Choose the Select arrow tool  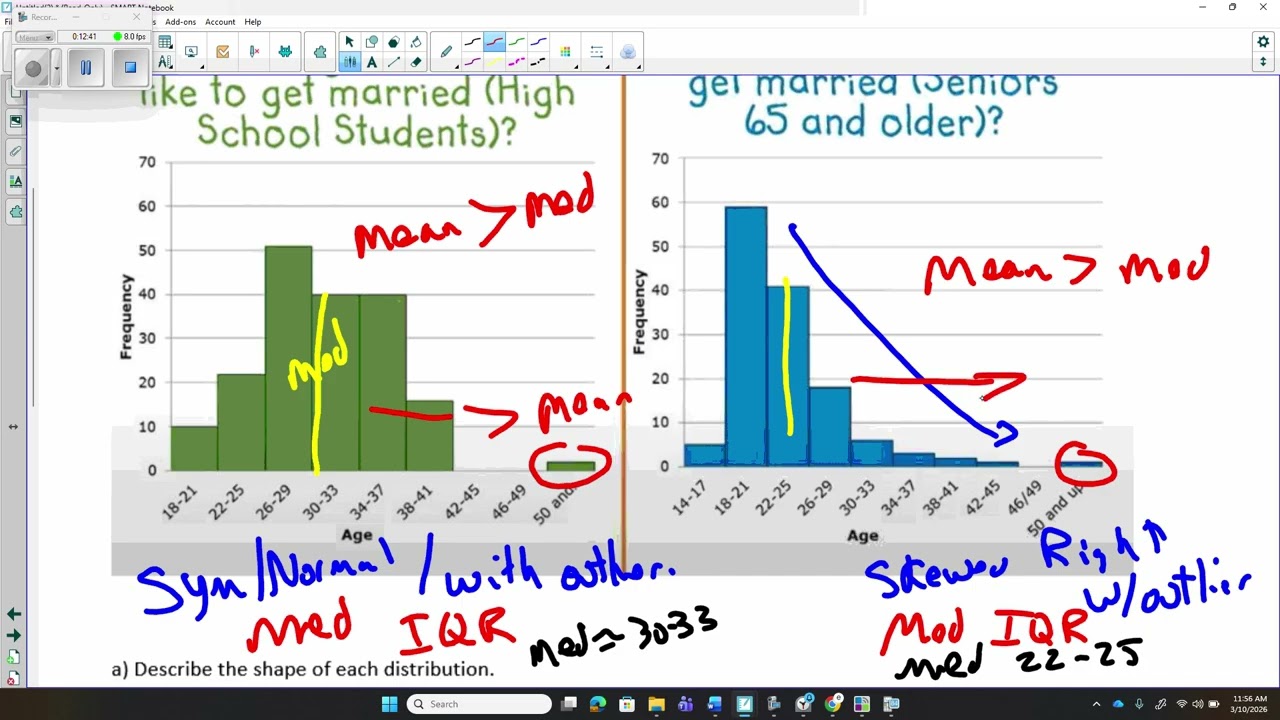point(349,42)
